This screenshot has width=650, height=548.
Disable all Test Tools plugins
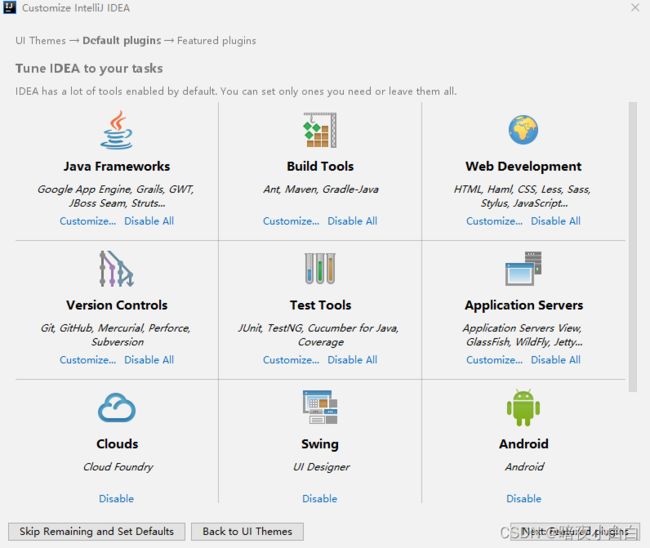[352, 360]
